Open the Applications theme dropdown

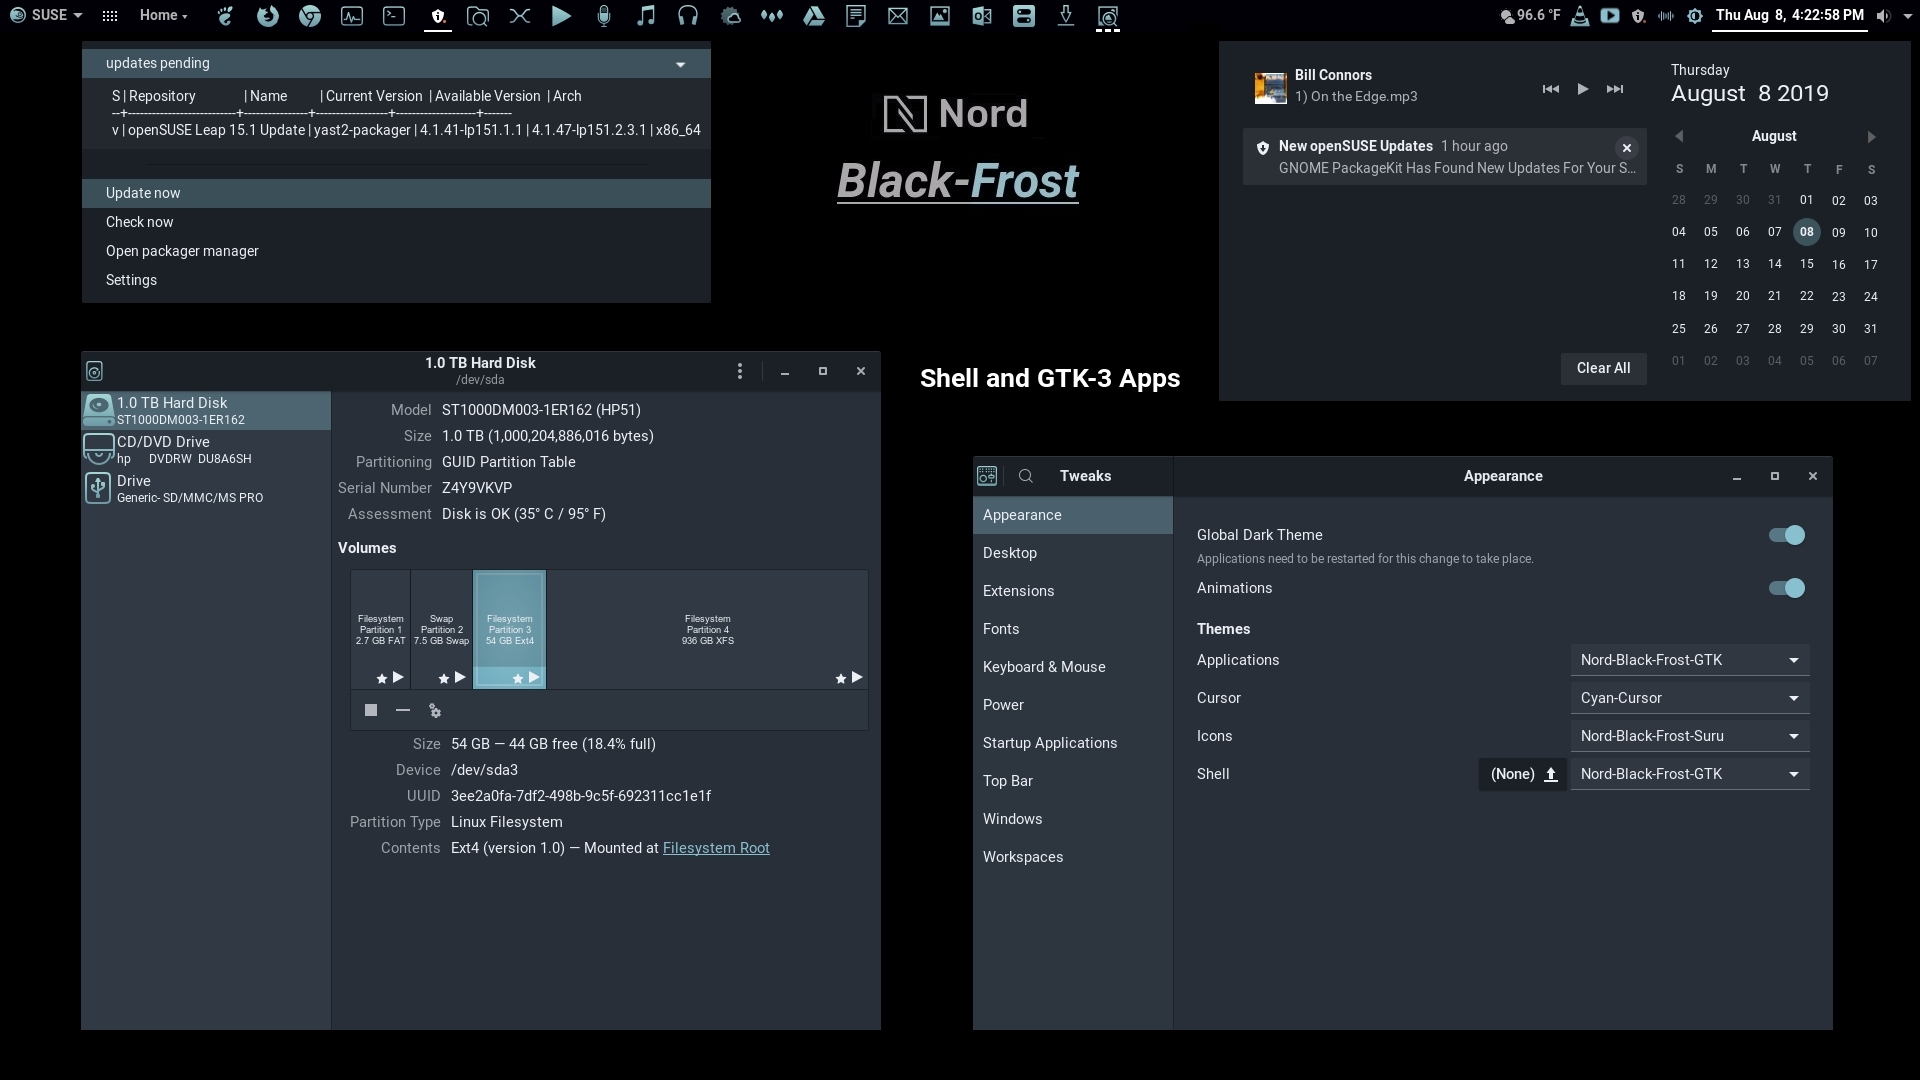(1690, 660)
